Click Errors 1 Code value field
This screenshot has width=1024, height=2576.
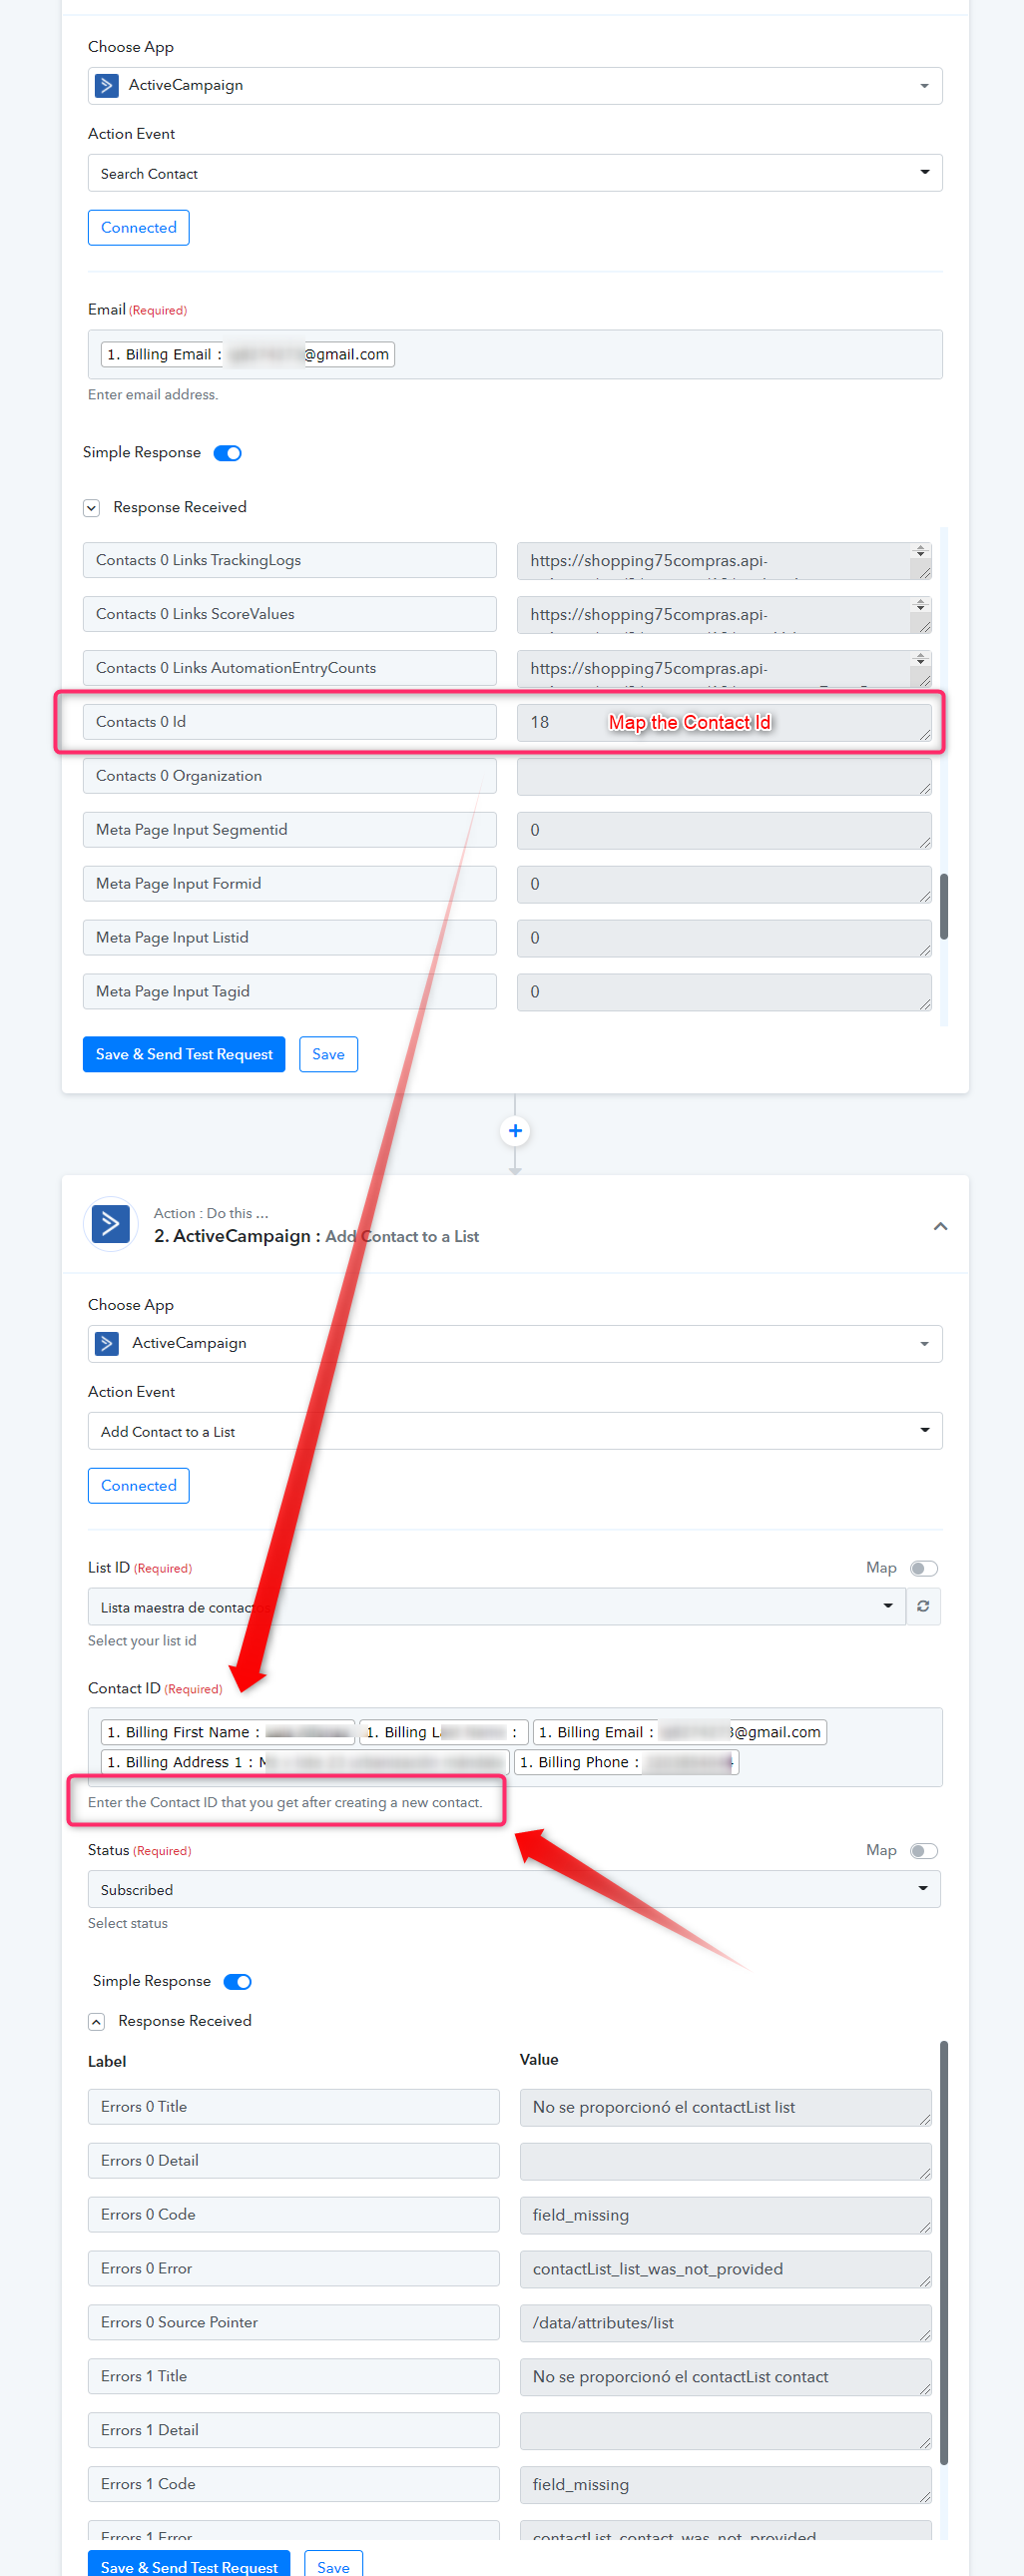tap(726, 2485)
